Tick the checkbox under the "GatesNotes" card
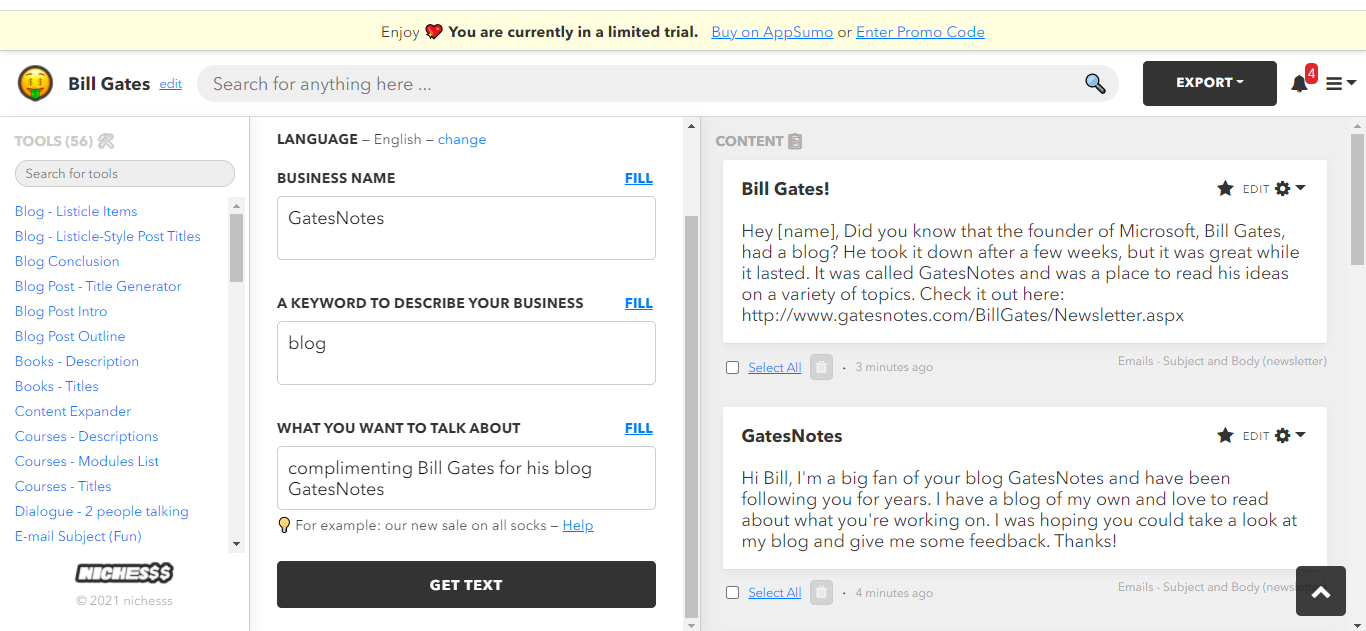 coord(733,593)
